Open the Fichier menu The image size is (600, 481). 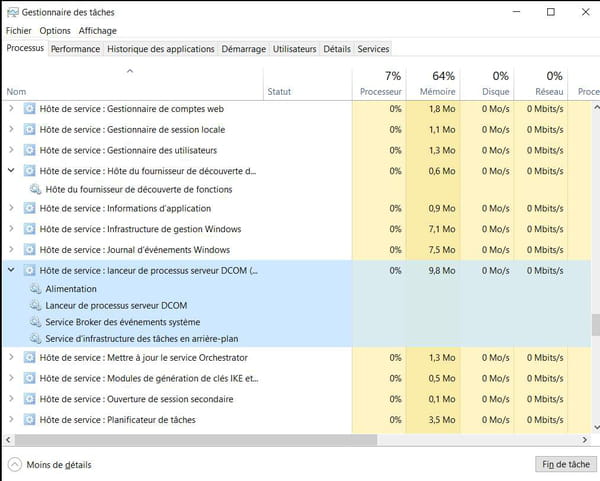[18, 31]
